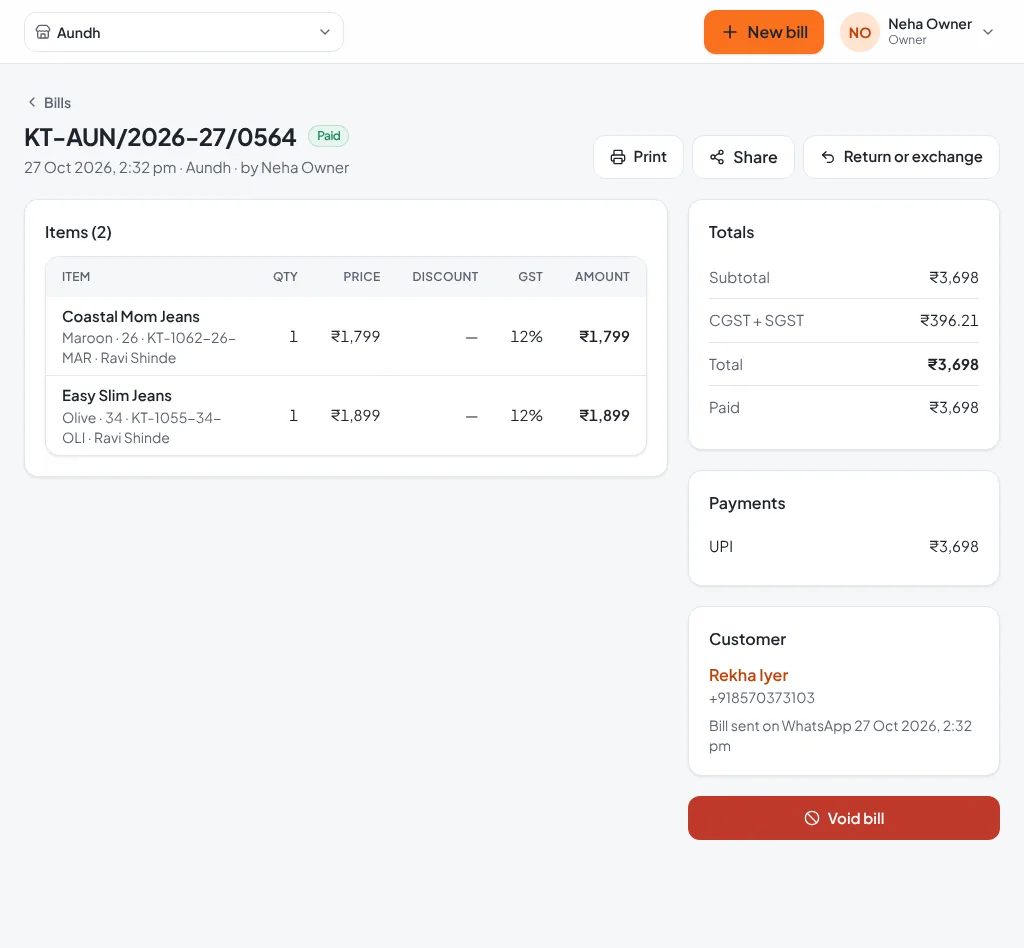Void bill with the red button

click(x=844, y=818)
